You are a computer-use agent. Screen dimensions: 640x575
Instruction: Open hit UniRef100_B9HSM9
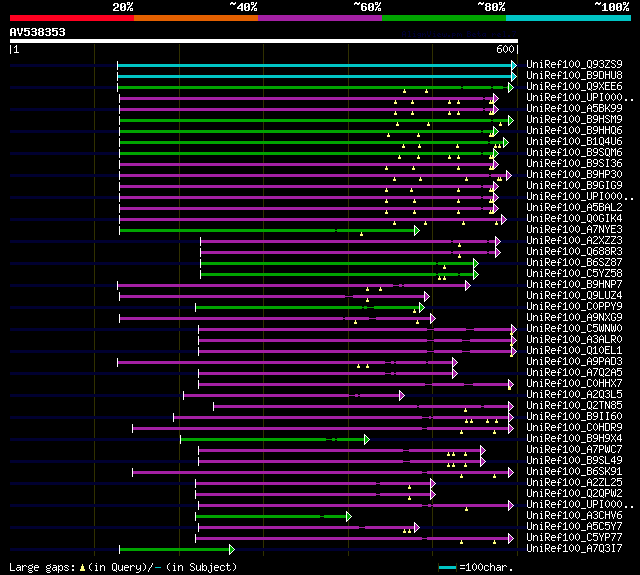pyautogui.click(x=574, y=120)
